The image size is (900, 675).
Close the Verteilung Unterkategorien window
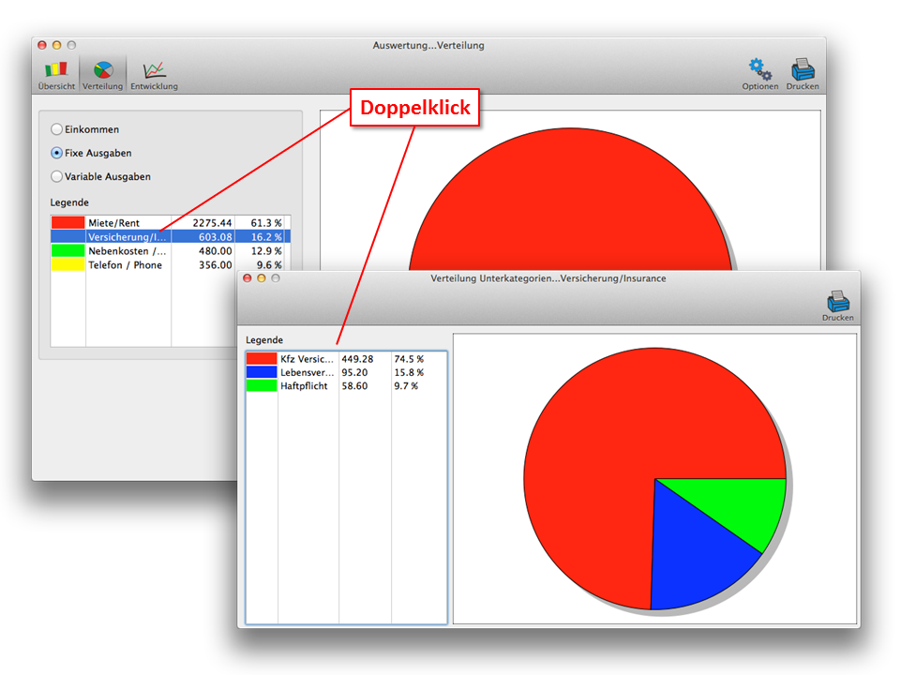[x=248, y=278]
